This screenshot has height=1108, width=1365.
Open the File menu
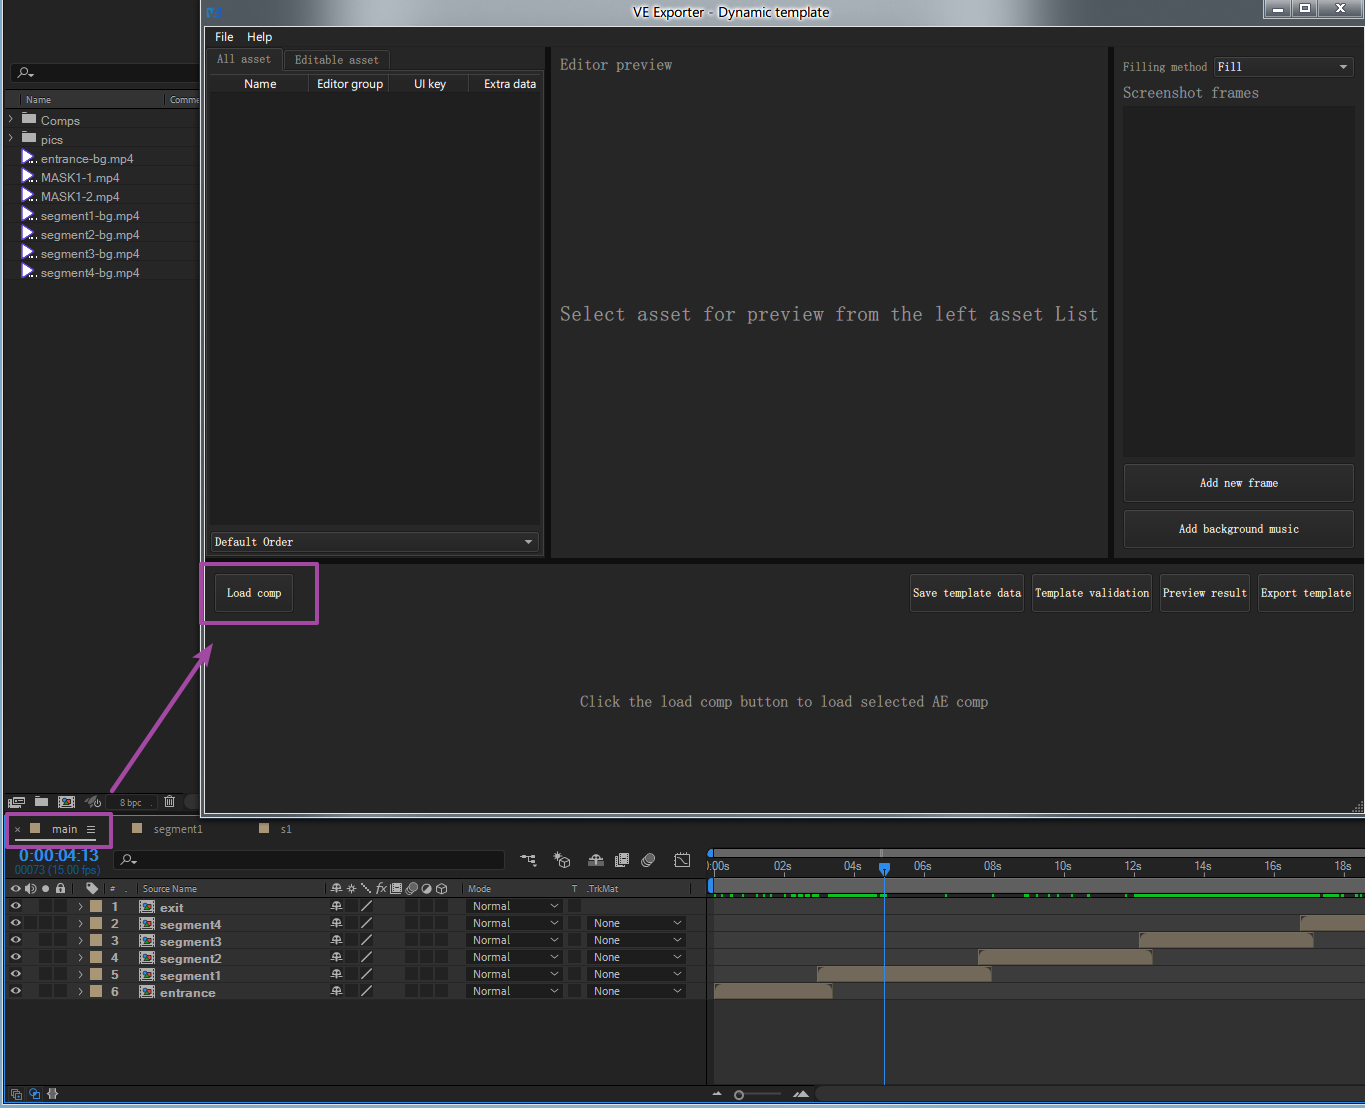pyautogui.click(x=224, y=37)
